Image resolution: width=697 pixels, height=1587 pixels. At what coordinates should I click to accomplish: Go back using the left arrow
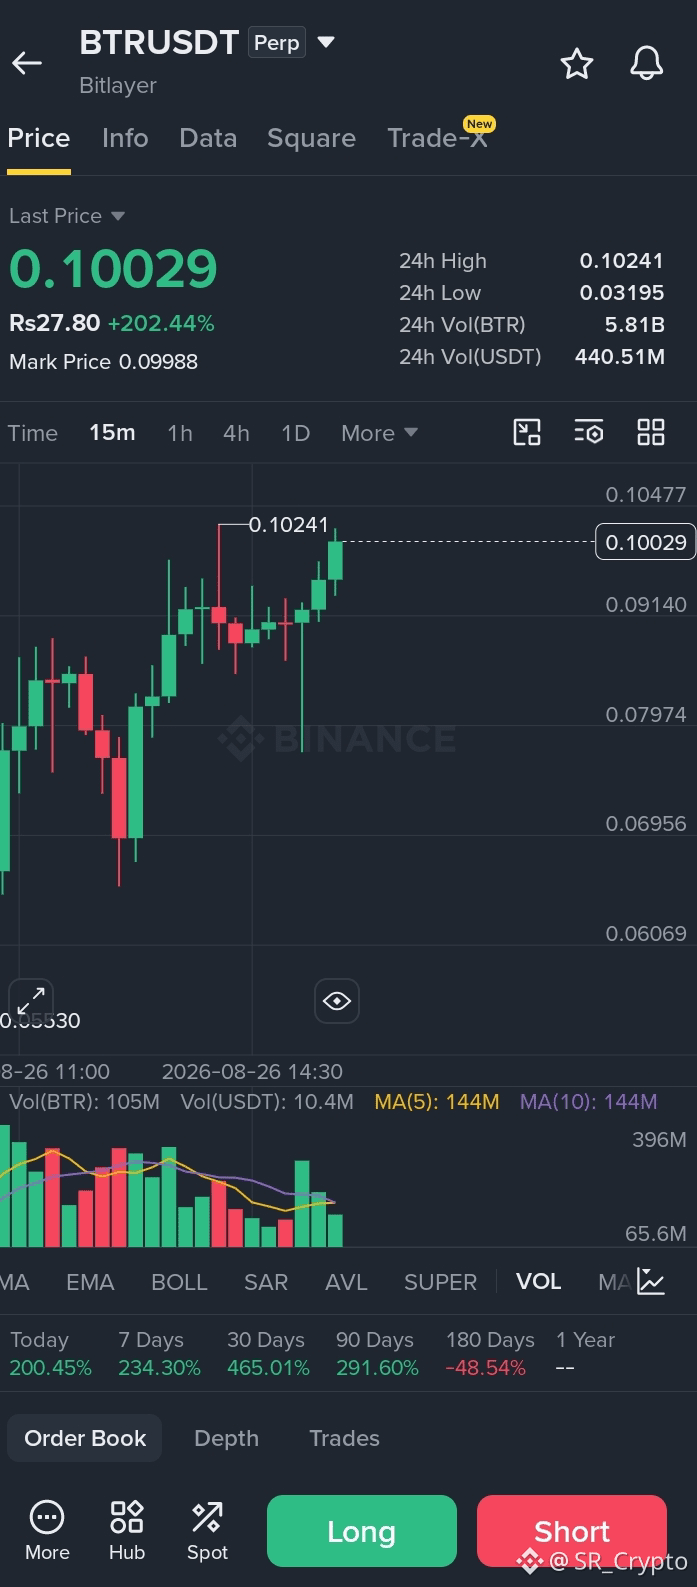(x=27, y=63)
